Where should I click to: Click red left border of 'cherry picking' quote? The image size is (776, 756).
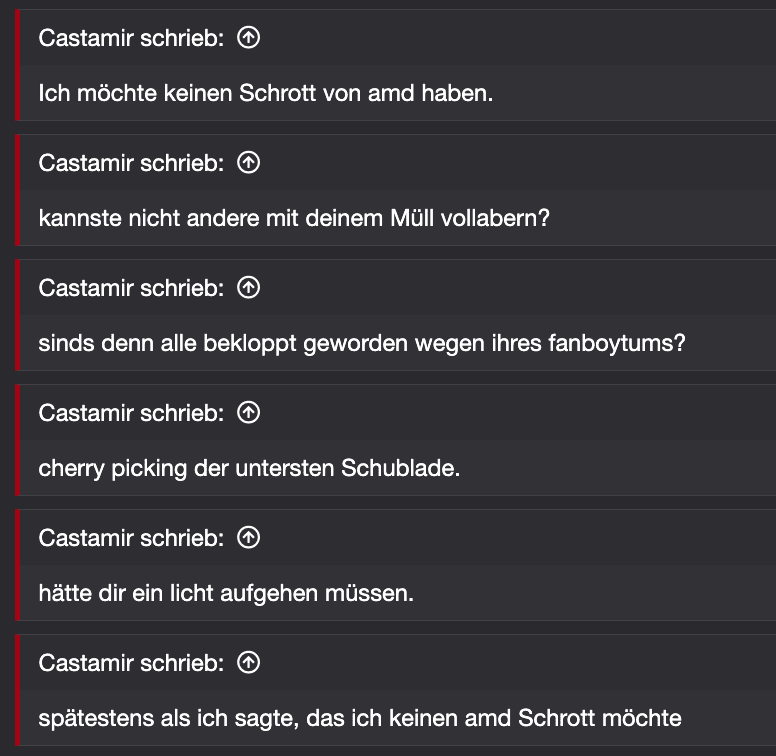click(18, 440)
